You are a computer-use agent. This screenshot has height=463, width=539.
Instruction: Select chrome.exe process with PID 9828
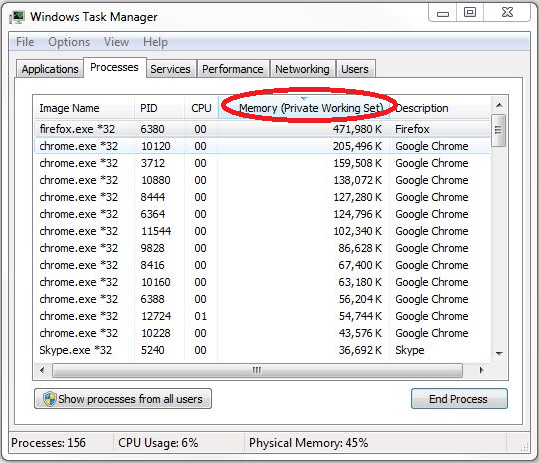[x=262, y=248]
